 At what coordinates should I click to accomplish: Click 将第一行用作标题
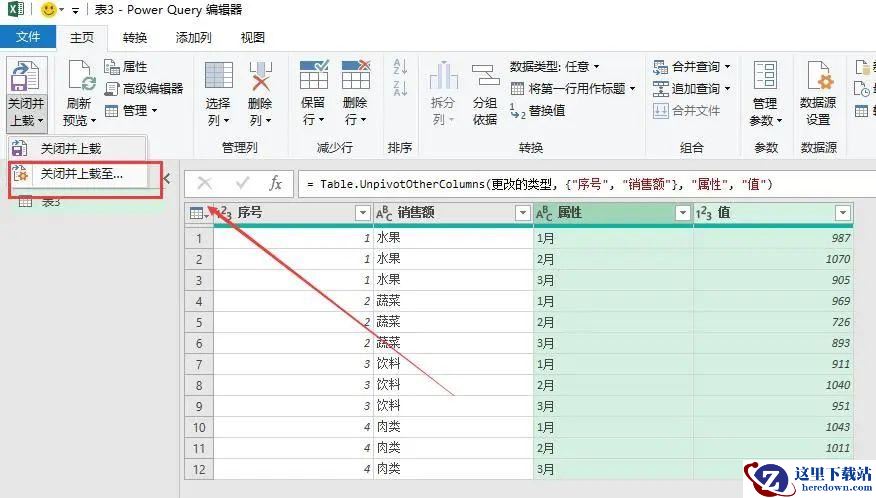coord(573,88)
